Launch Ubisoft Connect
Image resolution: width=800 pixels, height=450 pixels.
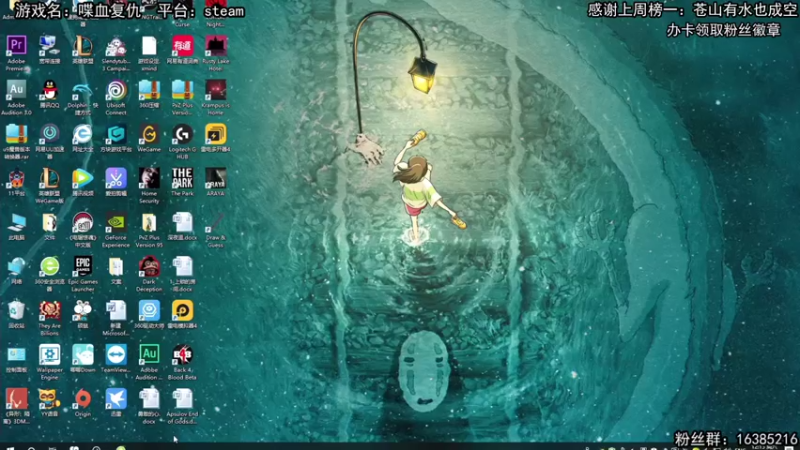(x=116, y=90)
